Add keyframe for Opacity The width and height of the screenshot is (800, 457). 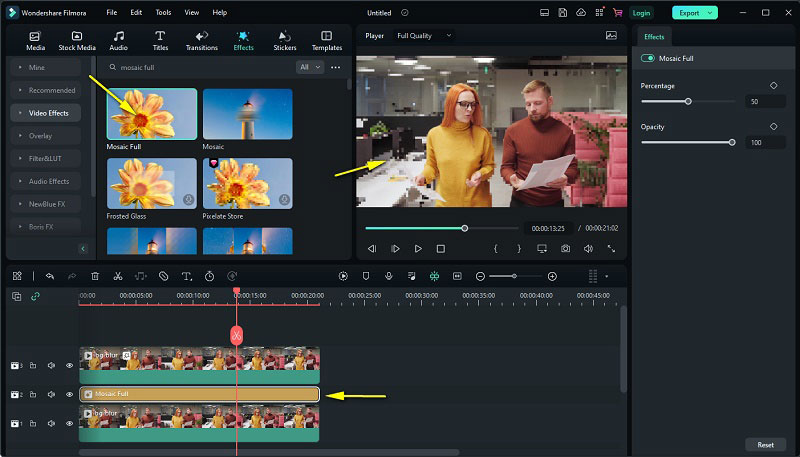coord(773,126)
